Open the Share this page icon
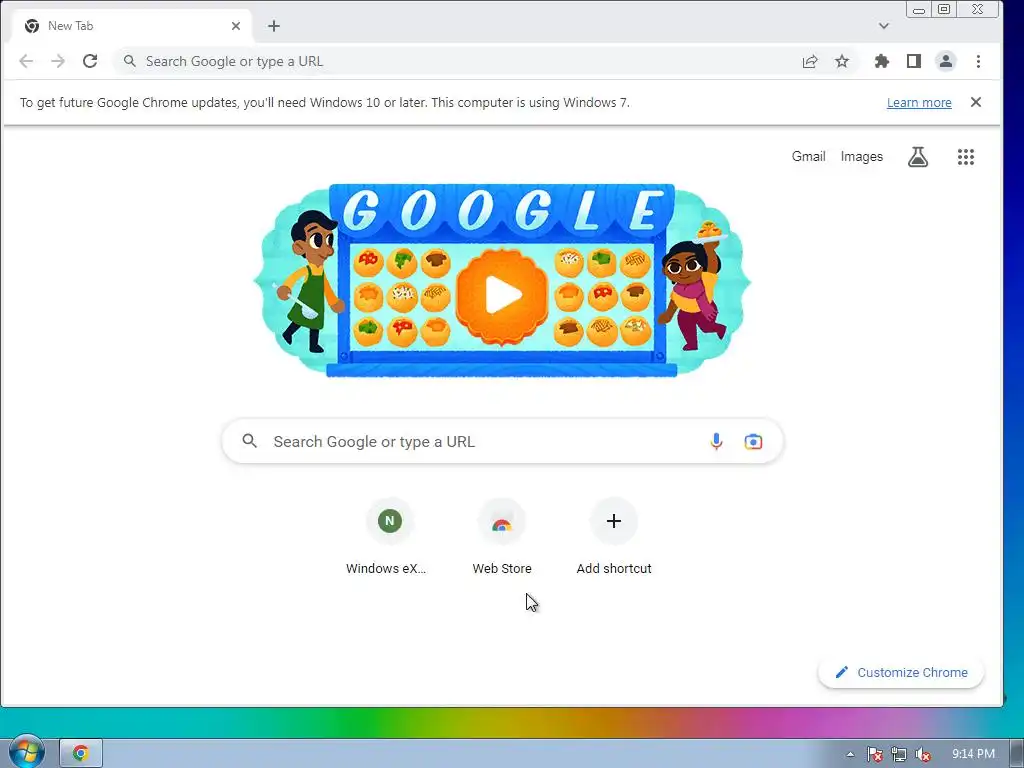Viewport: 1024px width, 768px height. [810, 61]
